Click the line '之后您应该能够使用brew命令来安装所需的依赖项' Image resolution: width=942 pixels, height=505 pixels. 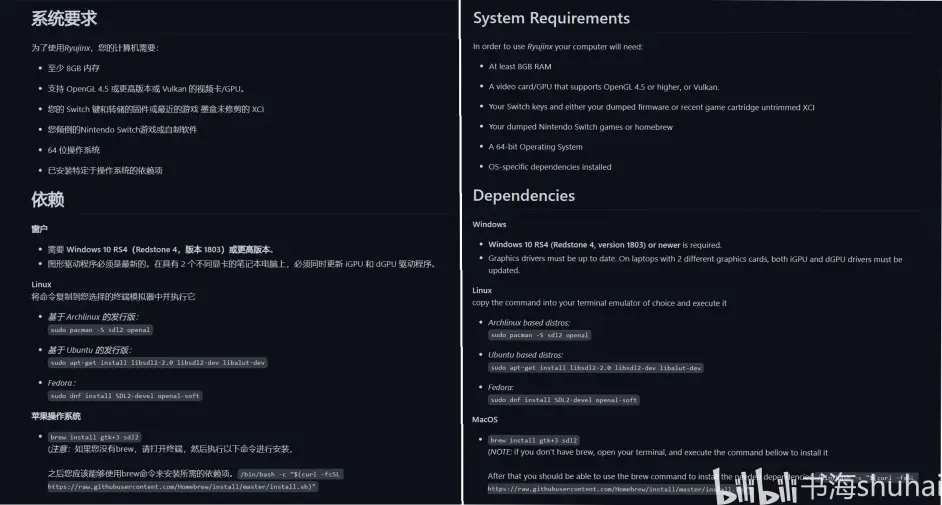click(140, 474)
